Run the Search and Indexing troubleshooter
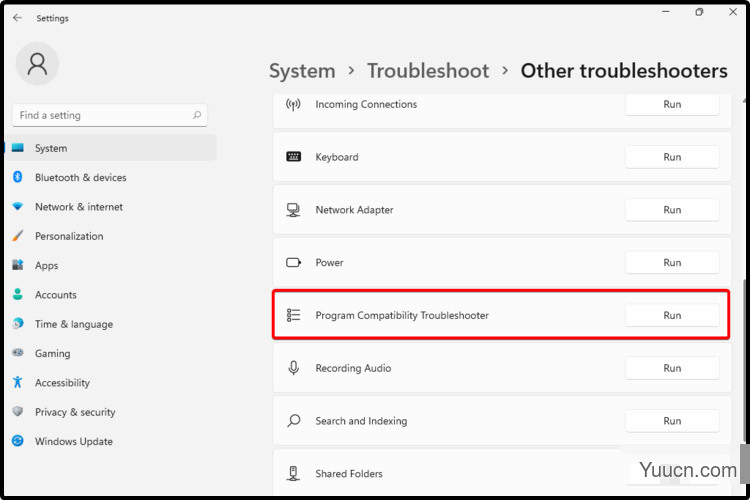Image resolution: width=750 pixels, height=500 pixels. (672, 421)
